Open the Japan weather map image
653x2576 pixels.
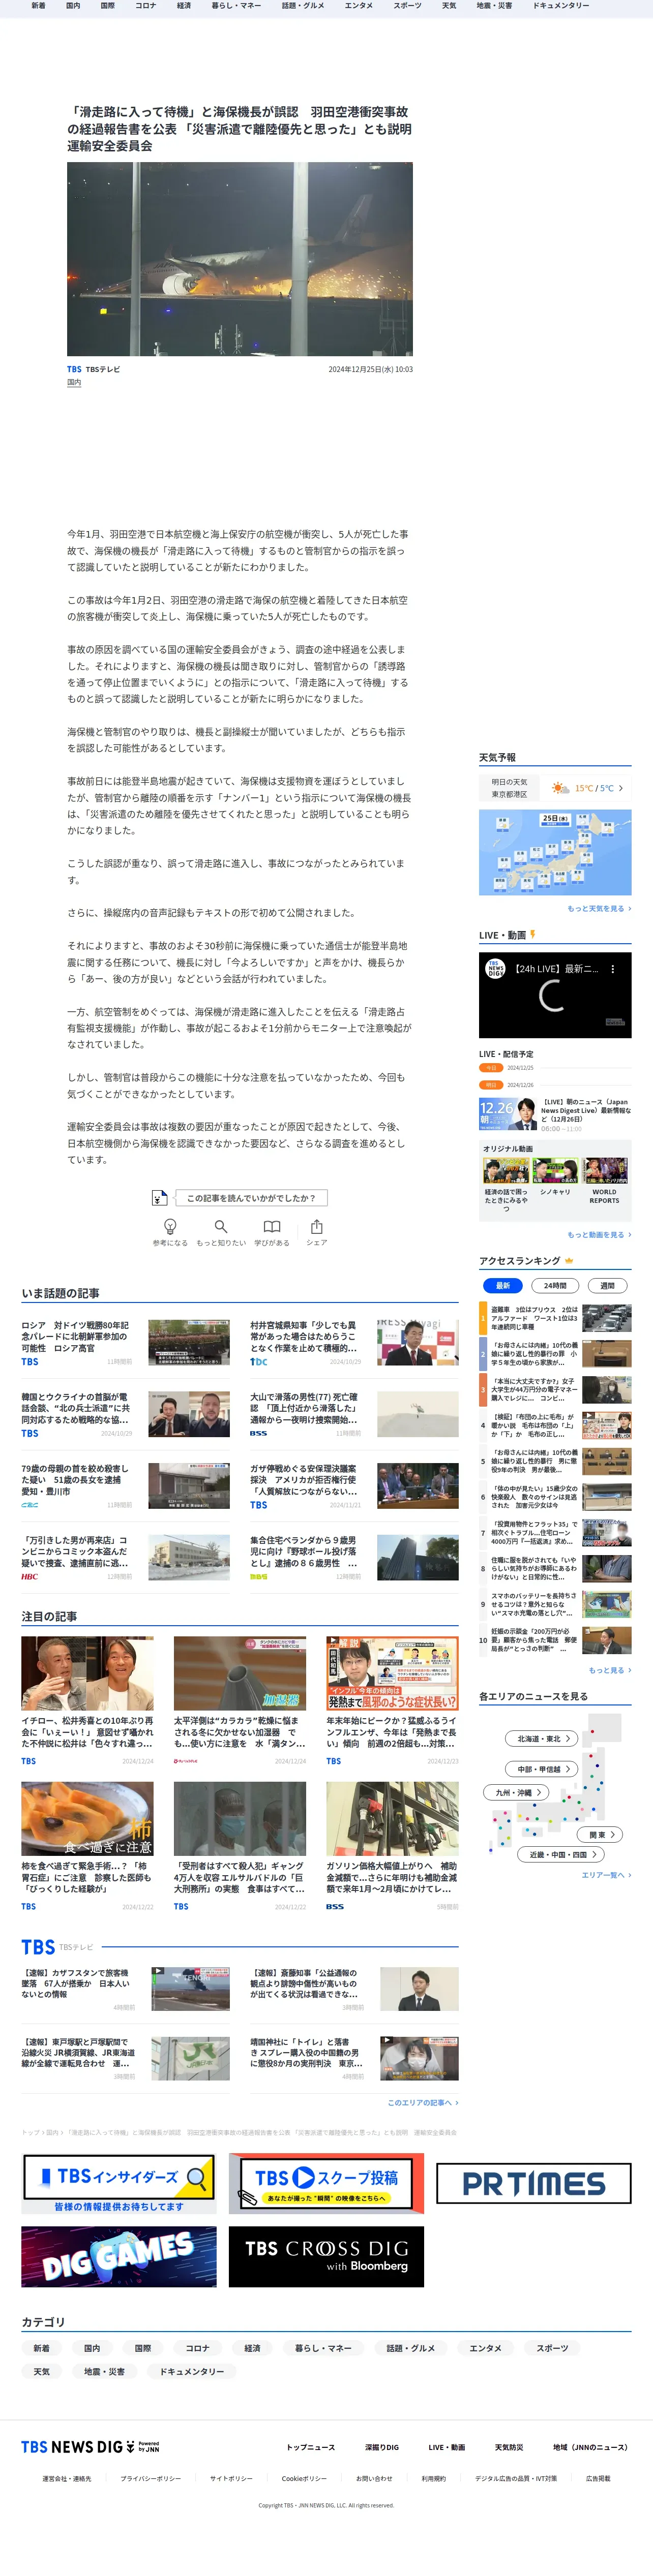(x=555, y=852)
